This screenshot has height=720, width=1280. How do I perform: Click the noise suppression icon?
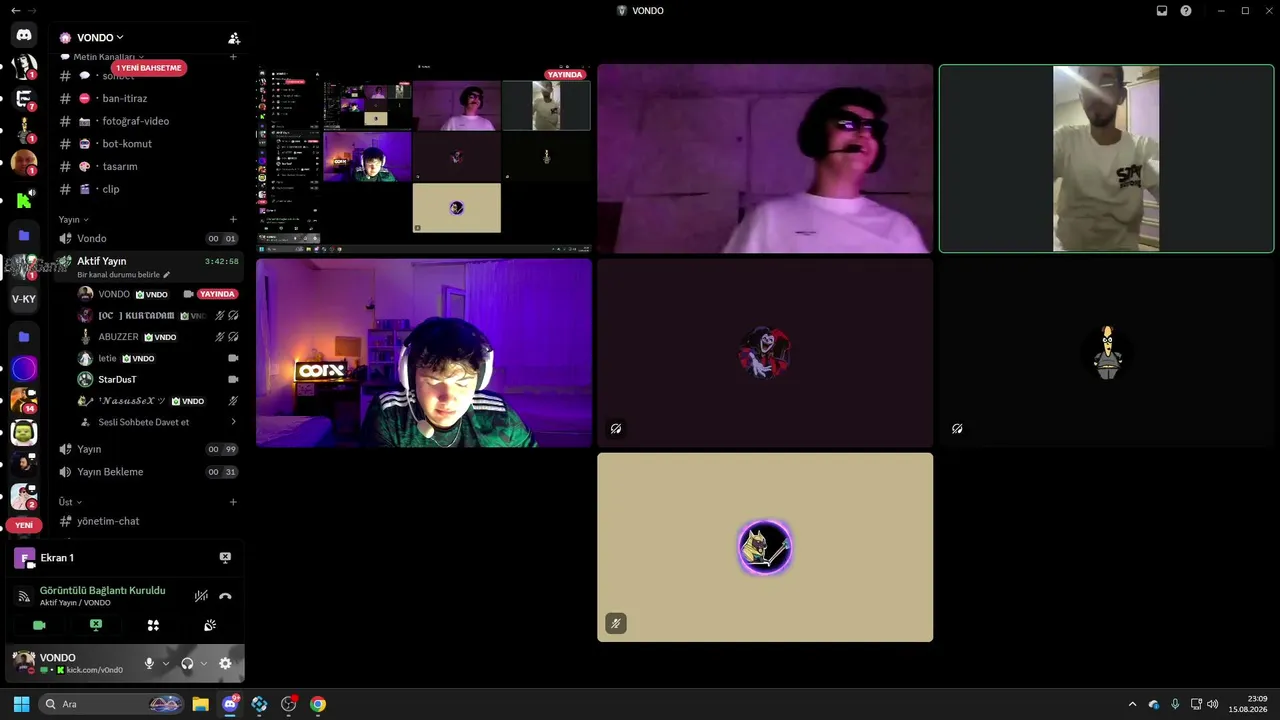click(x=201, y=596)
